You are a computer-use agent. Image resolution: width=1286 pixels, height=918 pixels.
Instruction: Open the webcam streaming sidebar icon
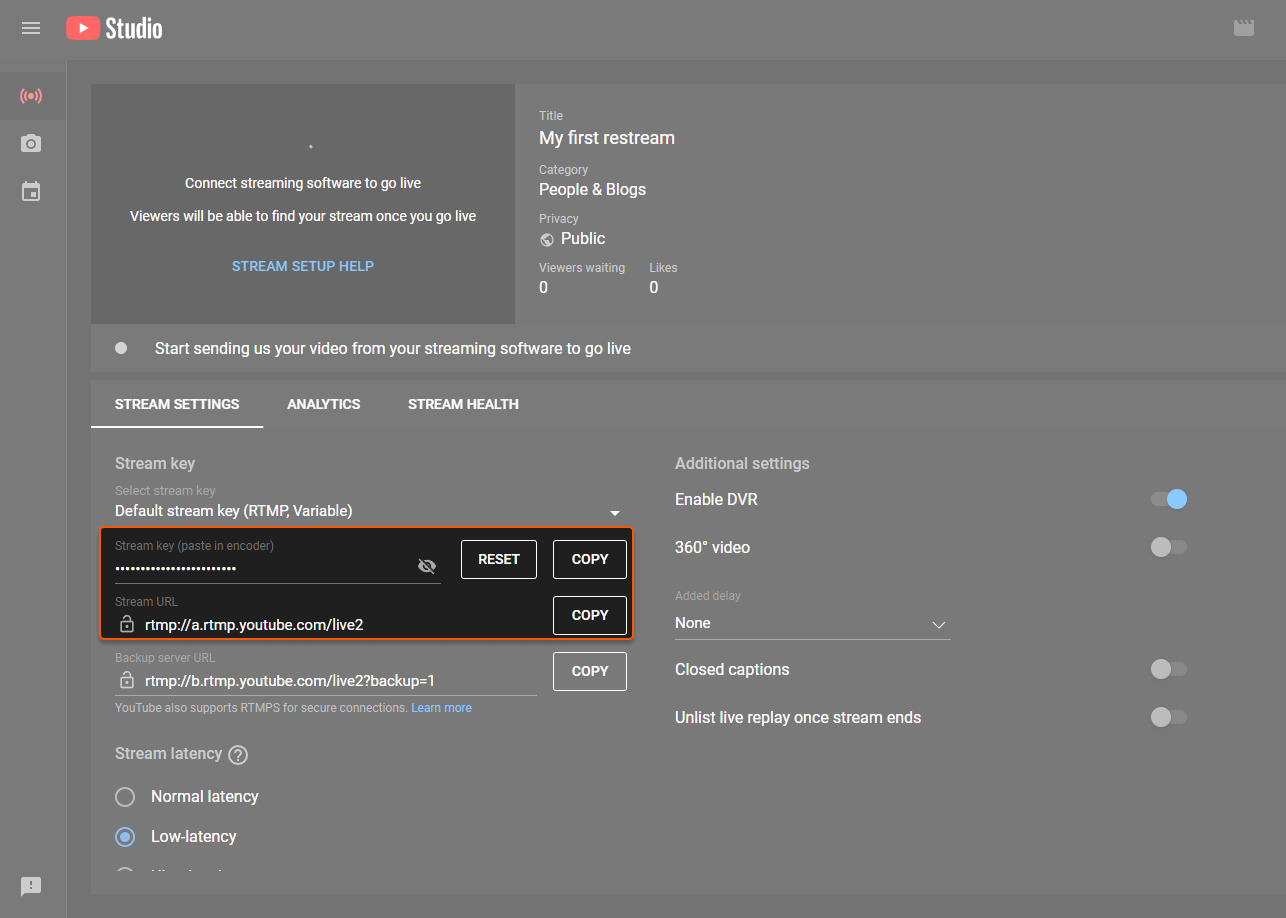(31, 143)
